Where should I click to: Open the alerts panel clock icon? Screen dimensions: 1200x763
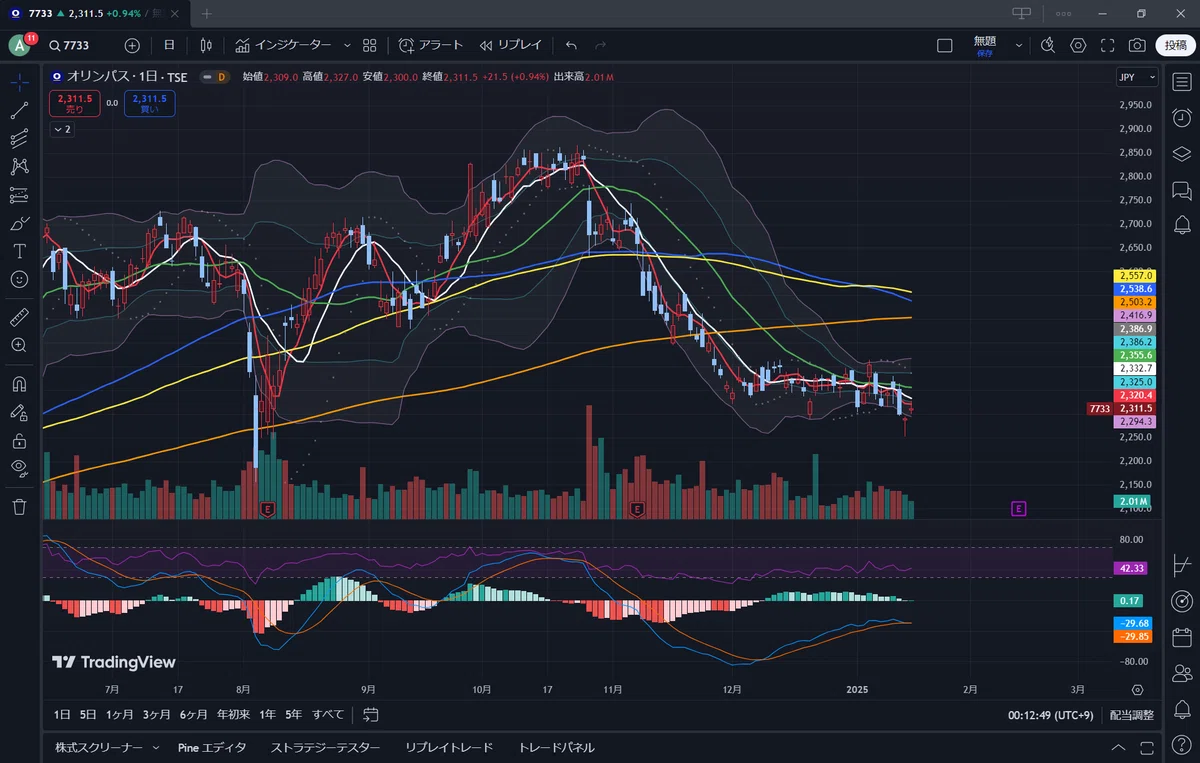point(1181,118)
